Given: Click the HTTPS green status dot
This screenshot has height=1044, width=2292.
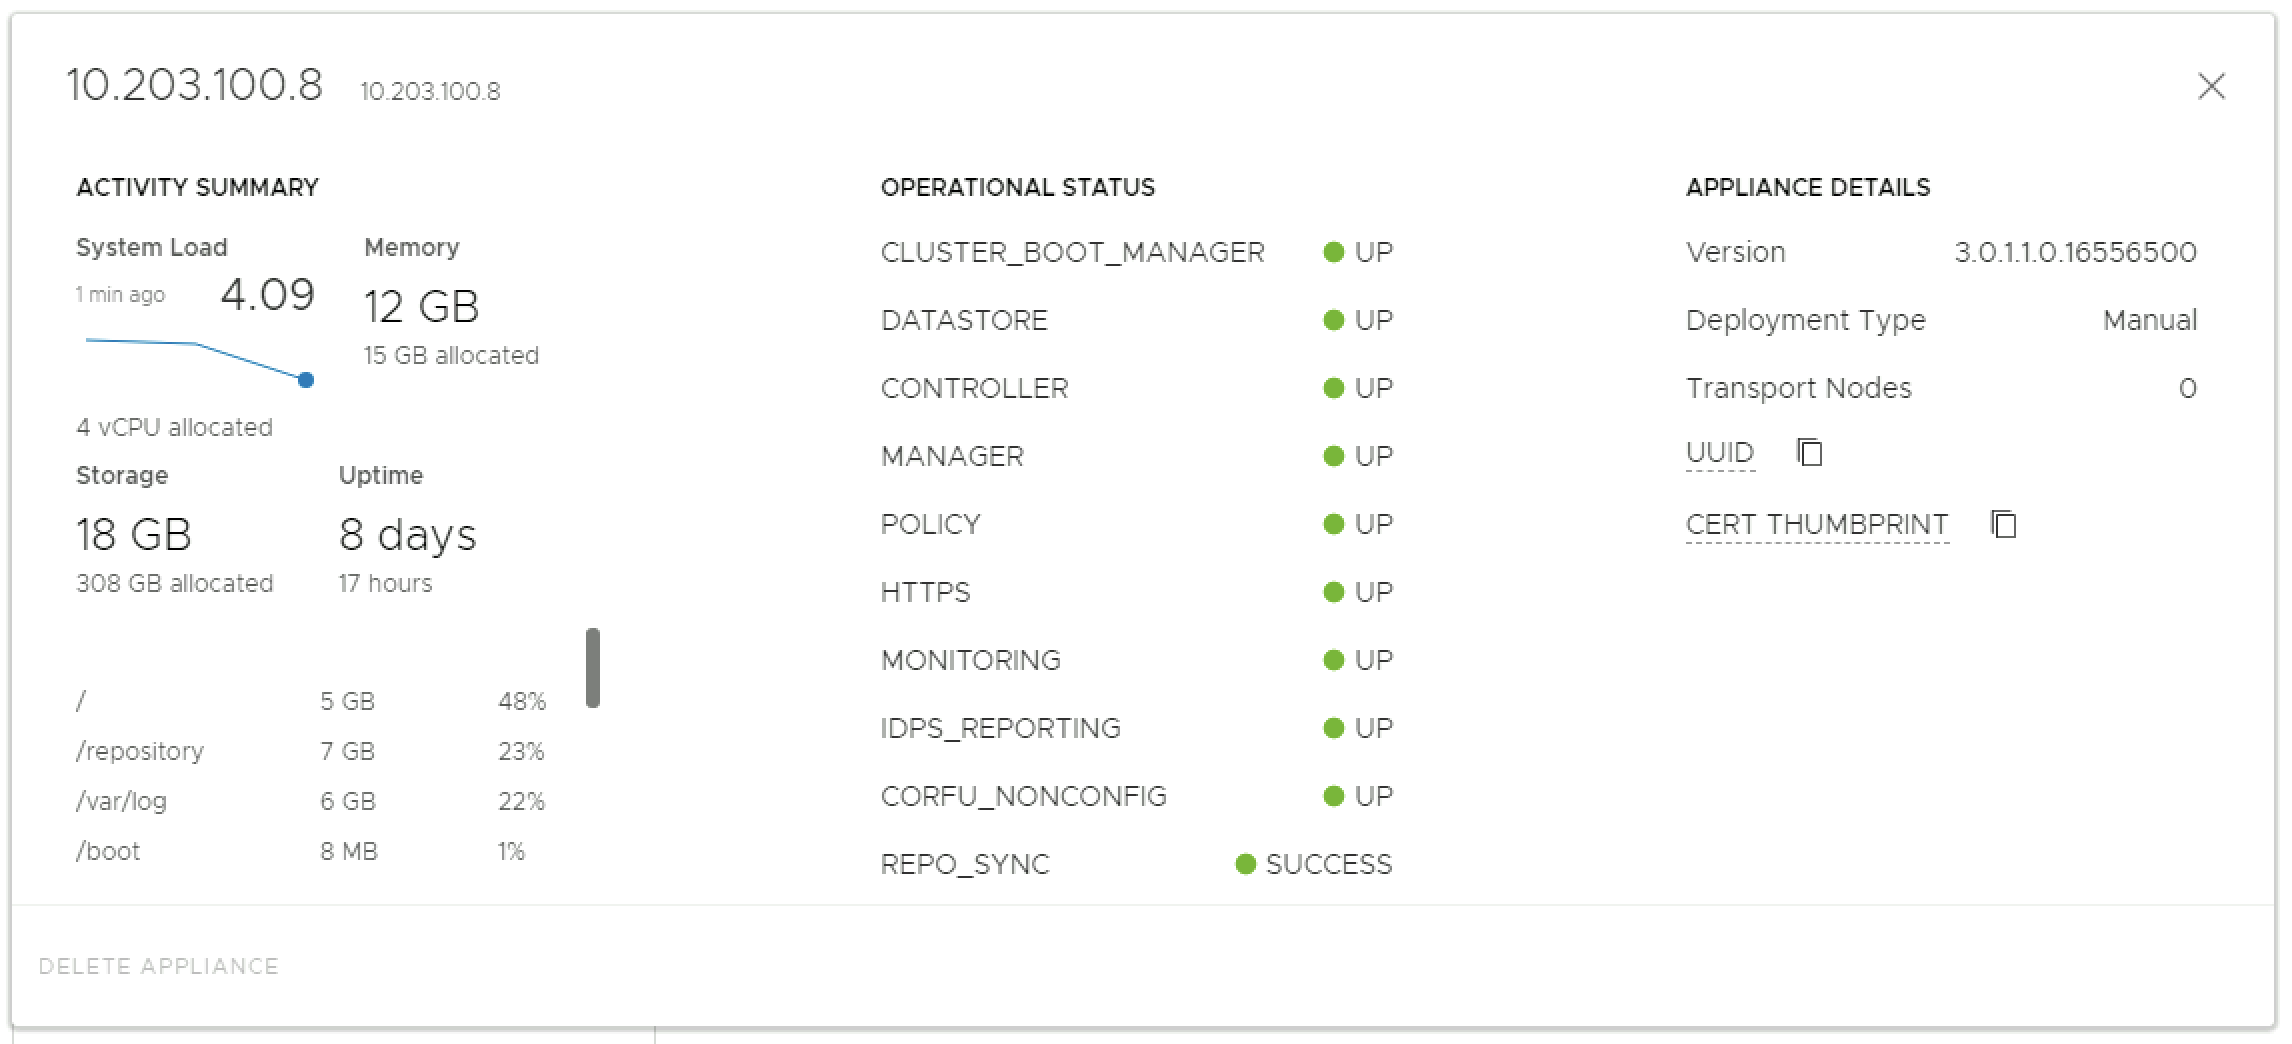Looking at the screenshot, I should click(1333, 592).
